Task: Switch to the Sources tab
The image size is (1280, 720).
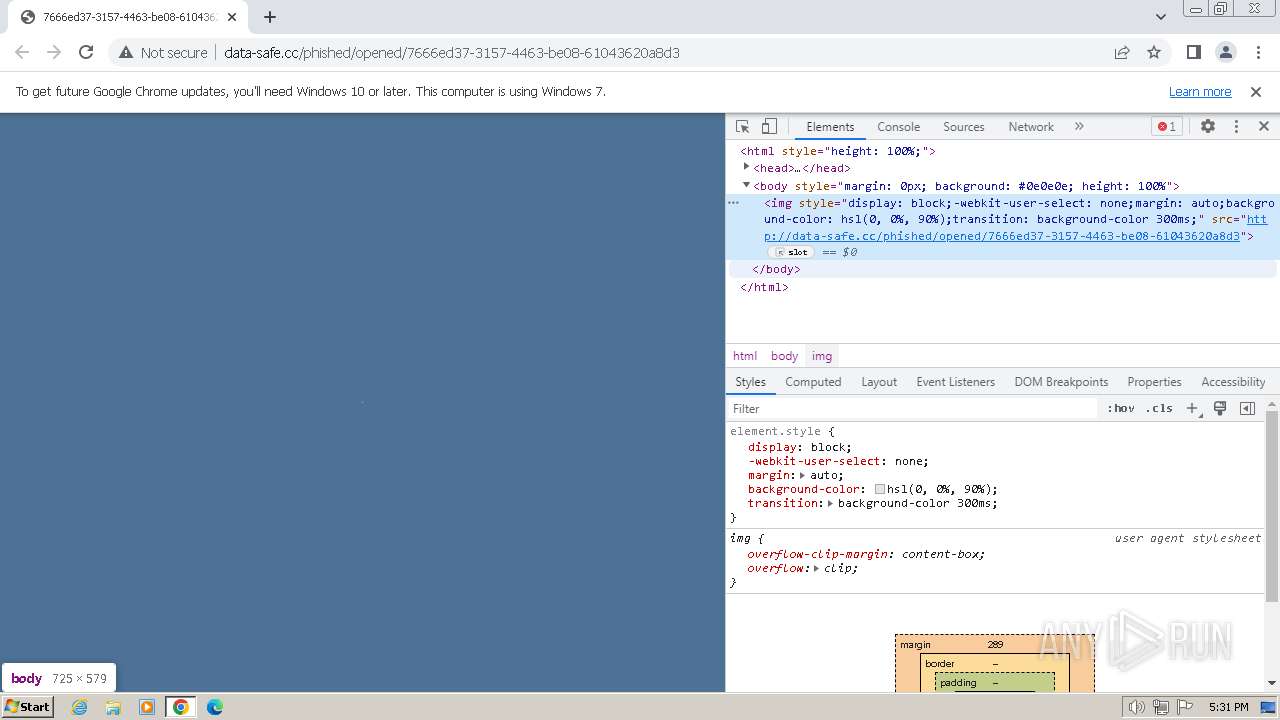Action: (964, 127)
